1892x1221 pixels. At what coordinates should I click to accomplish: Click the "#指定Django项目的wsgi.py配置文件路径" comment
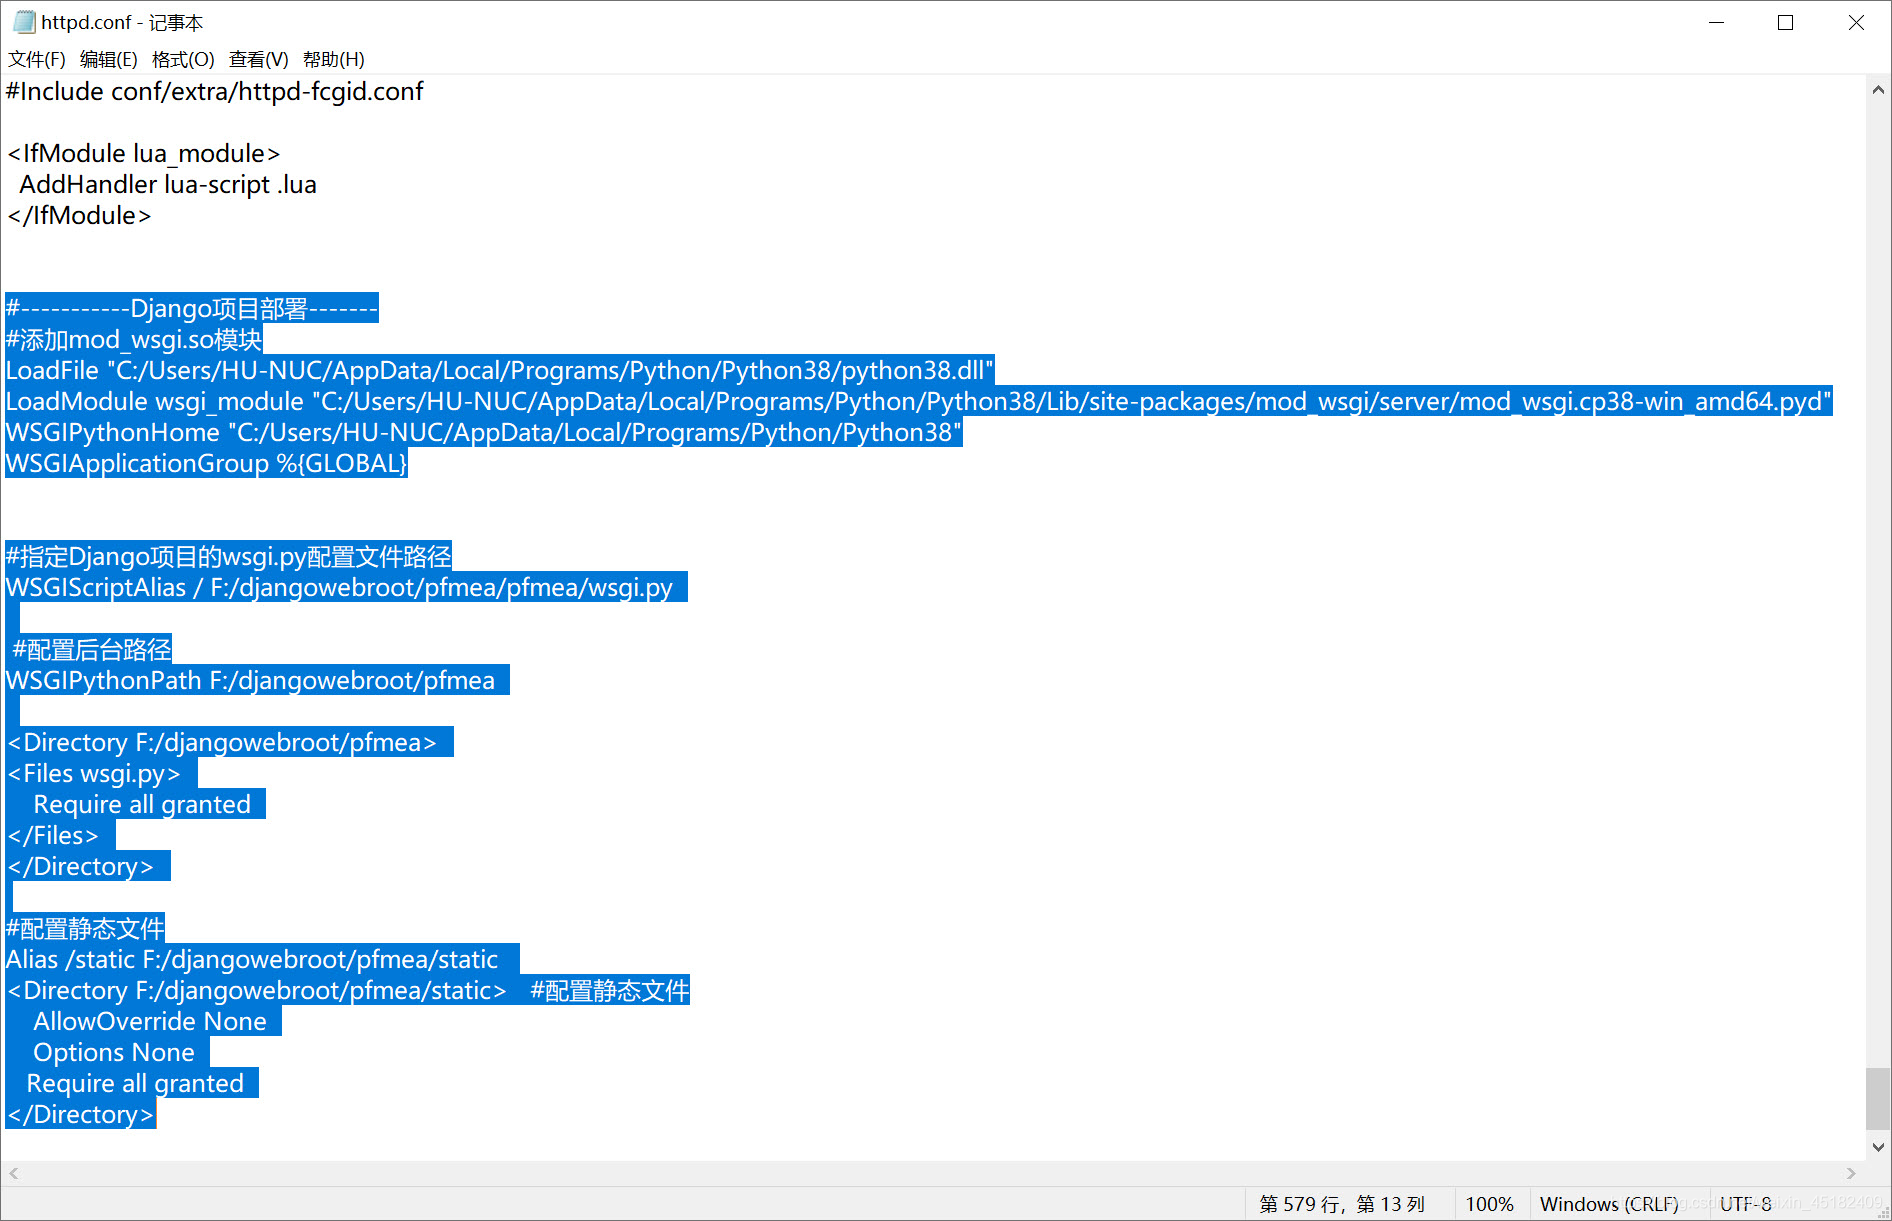click(x=229, y=556)
